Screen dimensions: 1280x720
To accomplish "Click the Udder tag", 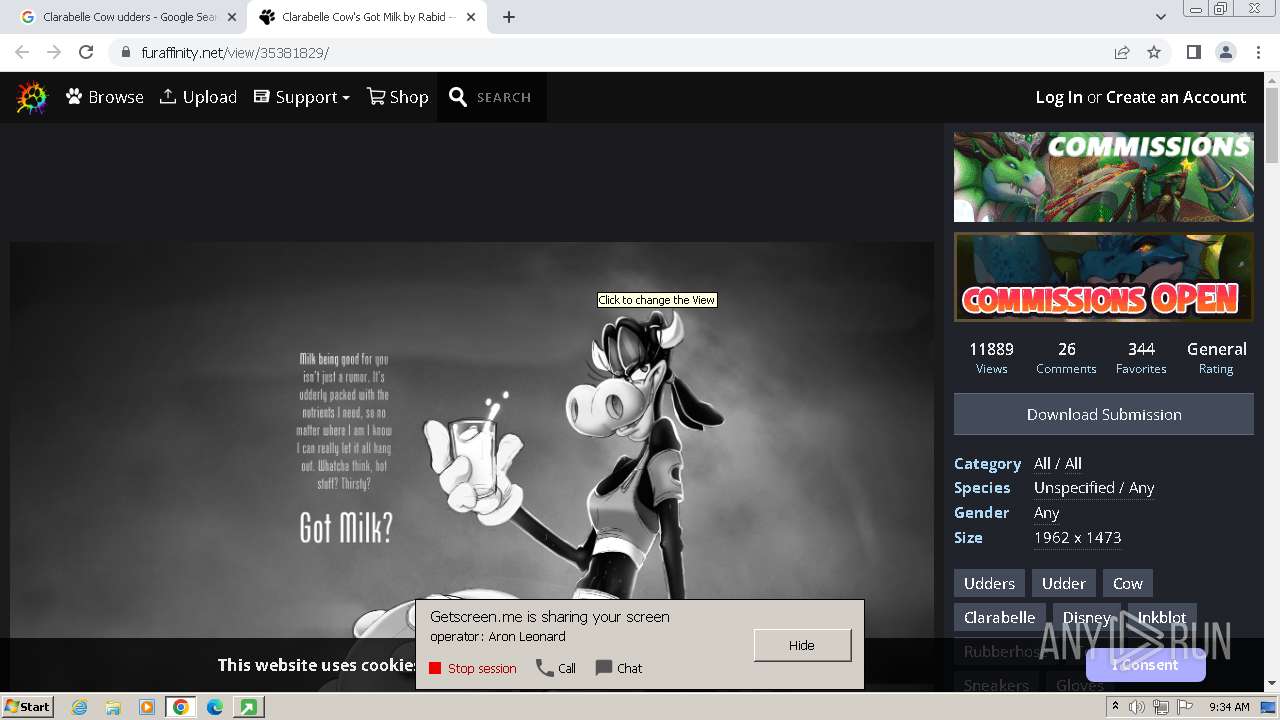I will point(1064,583).
